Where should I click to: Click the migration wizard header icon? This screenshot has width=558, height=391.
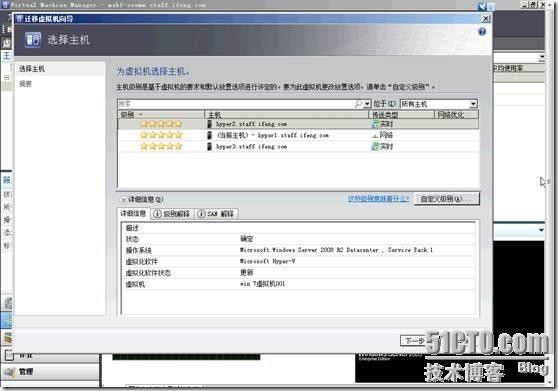click(33, 40)
